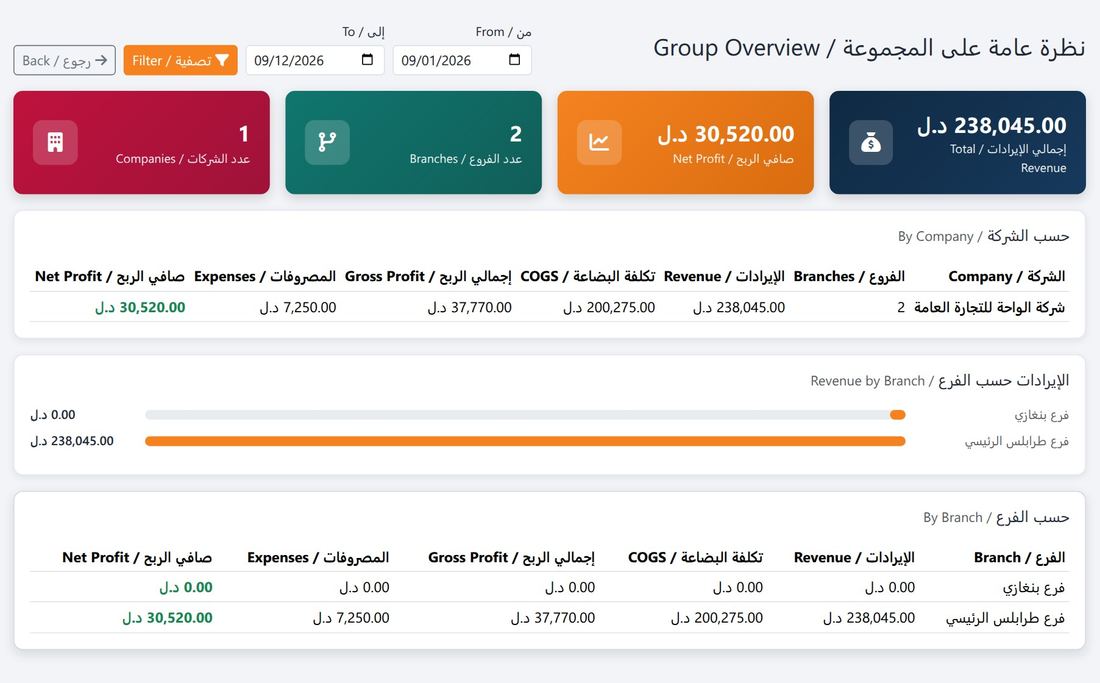This screenshot has height=683, width=1100.
Task: Click gross profit 37,770.00 in By Company row
Action: (470, 307)
